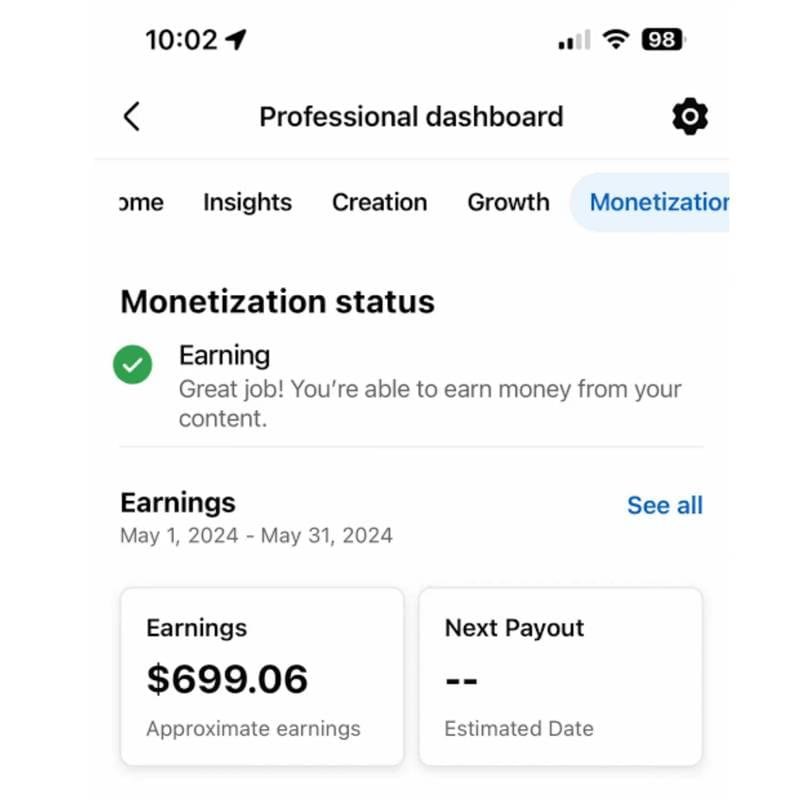Viewport: 800px width, 802px height.
Task: Open the Growth tab
Action: [x=508, y=202]
